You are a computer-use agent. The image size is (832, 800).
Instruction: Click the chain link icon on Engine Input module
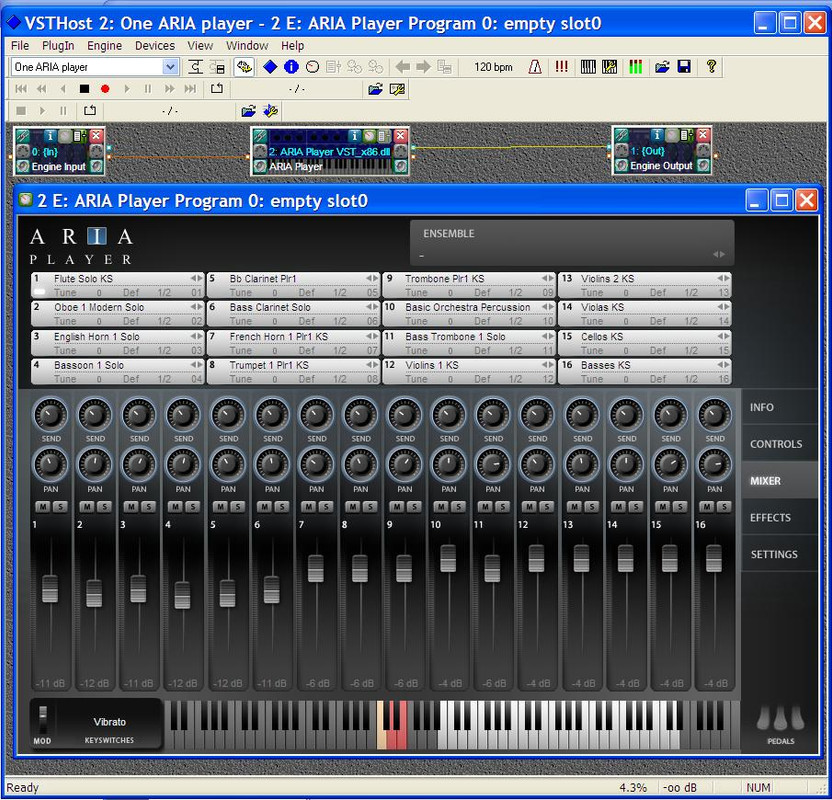click(23, 136)
